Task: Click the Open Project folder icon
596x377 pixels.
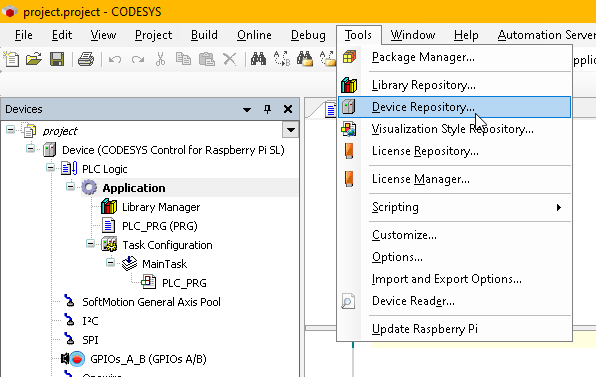Action: pyautogui.click(x=34, y=59)
